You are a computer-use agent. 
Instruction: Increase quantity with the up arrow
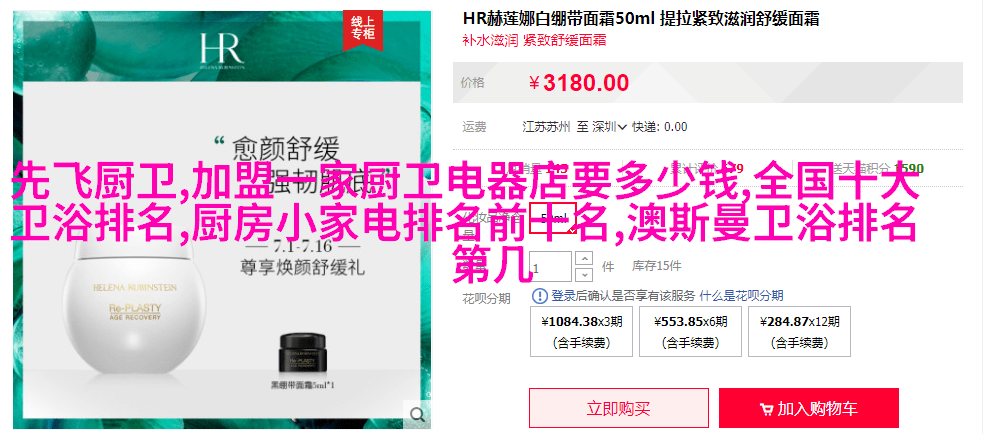pos(584,259)
